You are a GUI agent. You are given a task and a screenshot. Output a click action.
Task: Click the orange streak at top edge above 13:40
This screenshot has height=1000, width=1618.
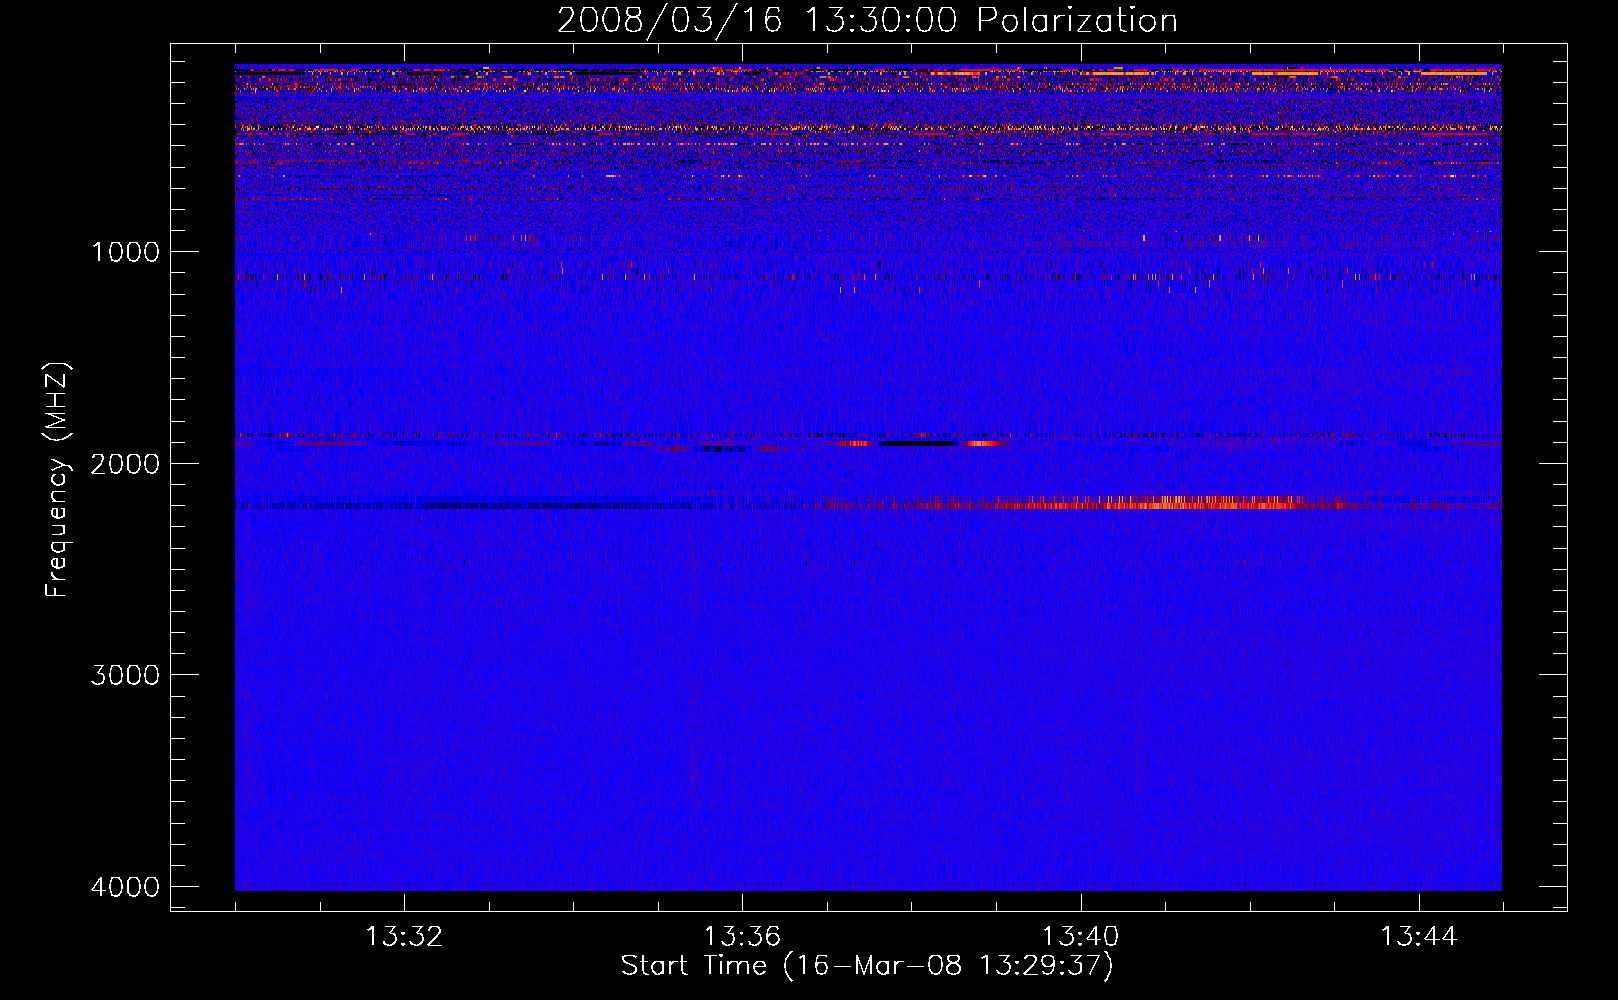[x=1120, y=73]
